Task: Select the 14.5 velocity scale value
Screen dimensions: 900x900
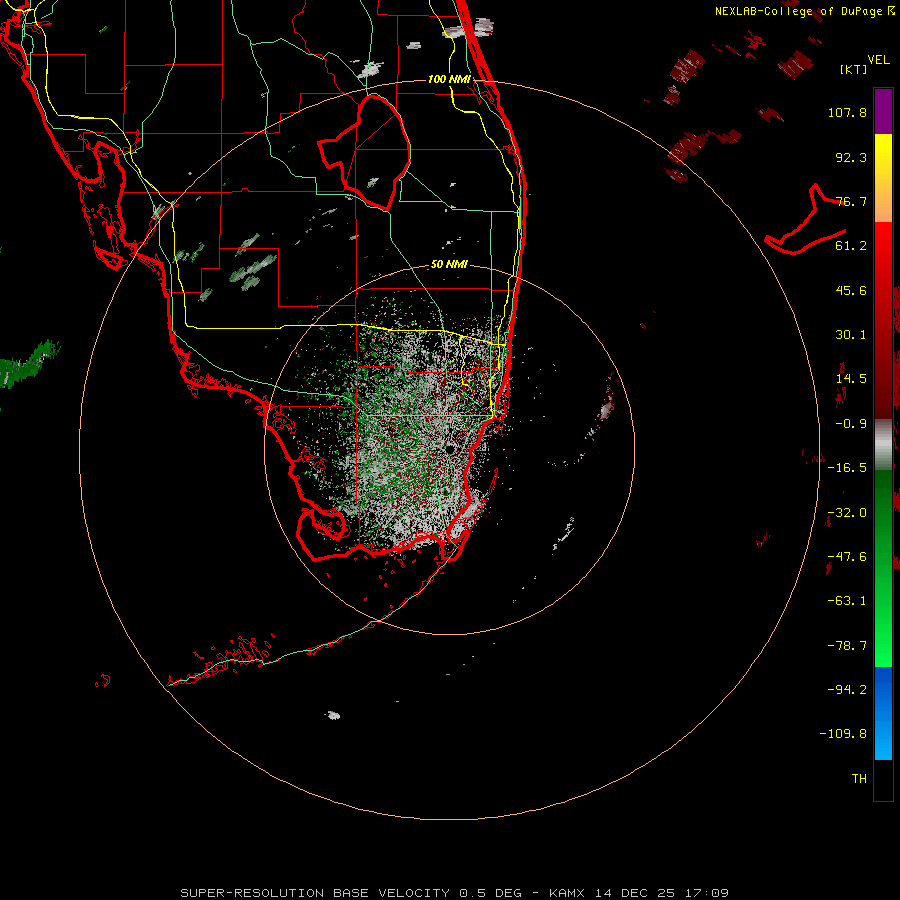Action: tap(851, 379)
